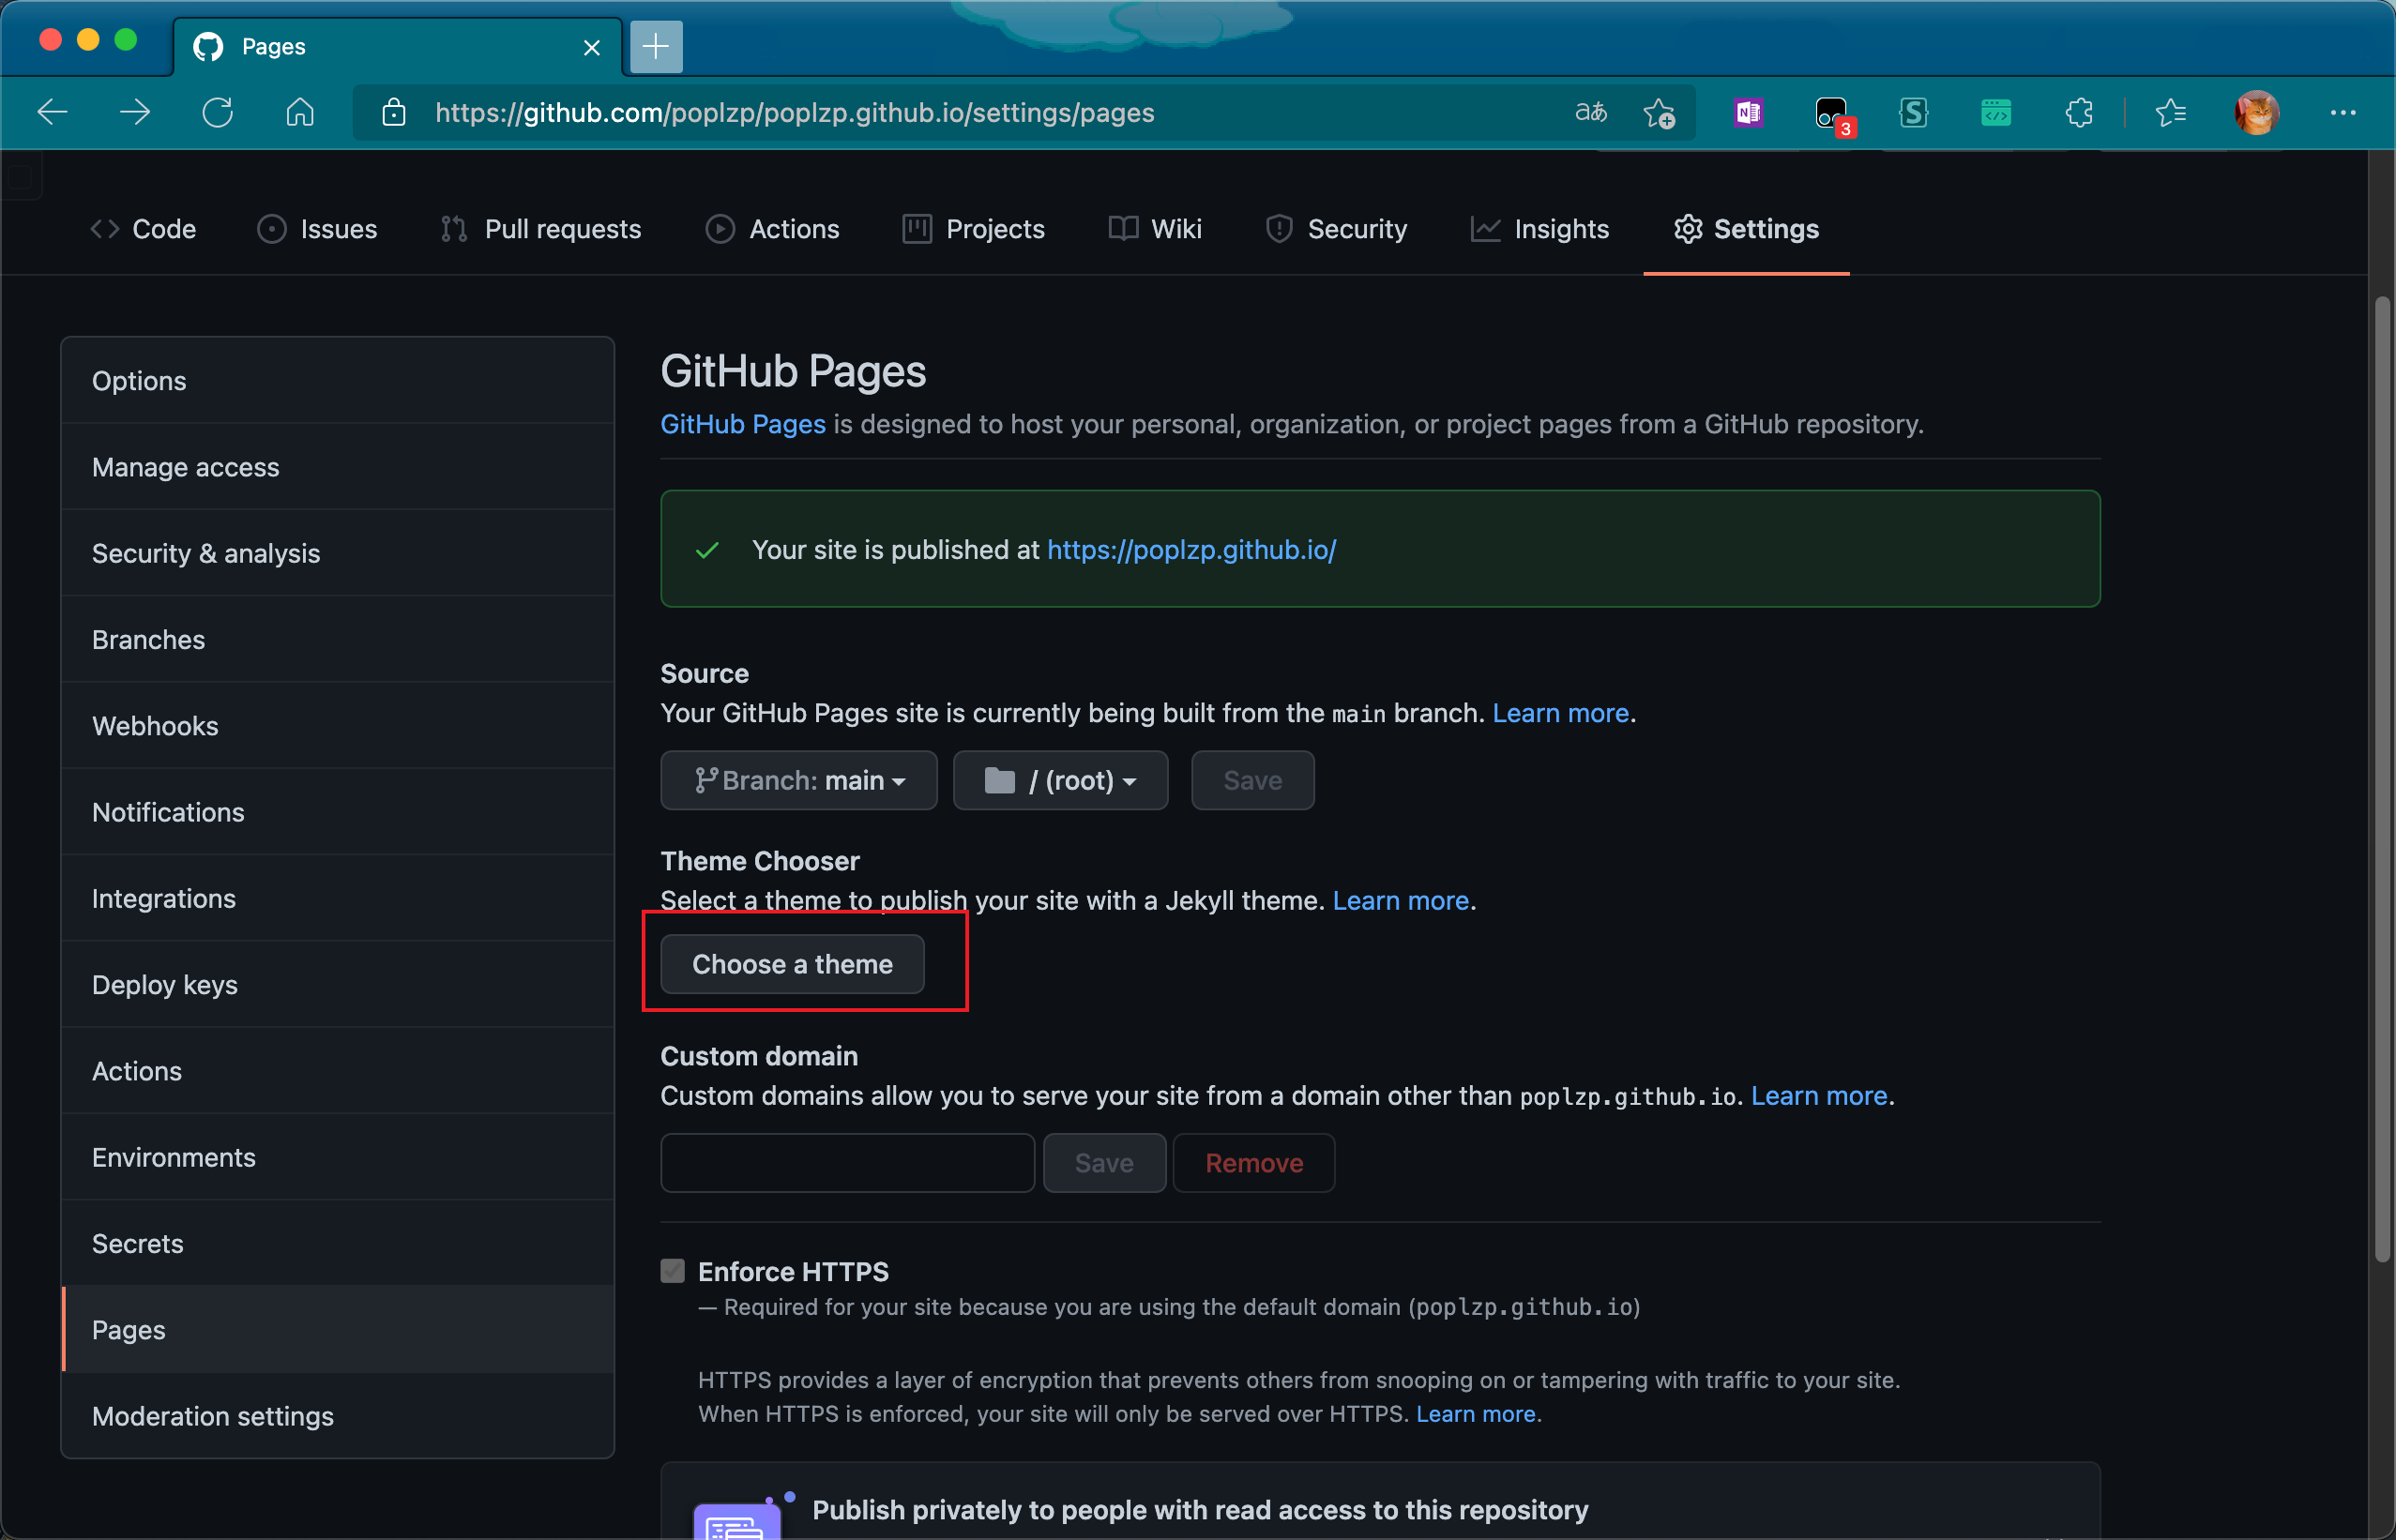Go back using the browser back arrow

52,113
